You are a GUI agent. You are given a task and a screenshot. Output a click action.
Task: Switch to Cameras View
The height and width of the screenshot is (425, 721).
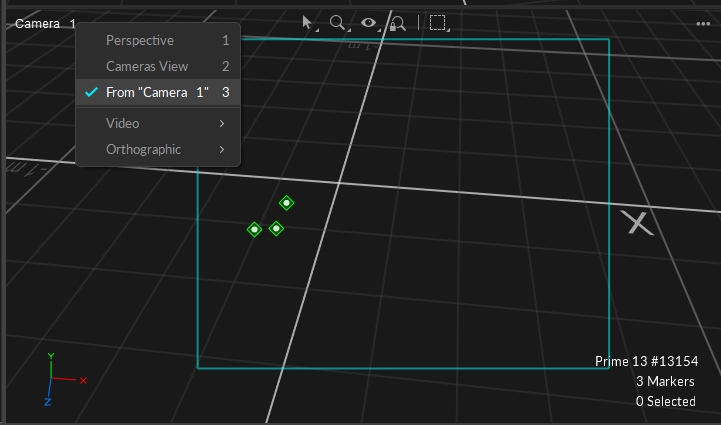point(147,66)
